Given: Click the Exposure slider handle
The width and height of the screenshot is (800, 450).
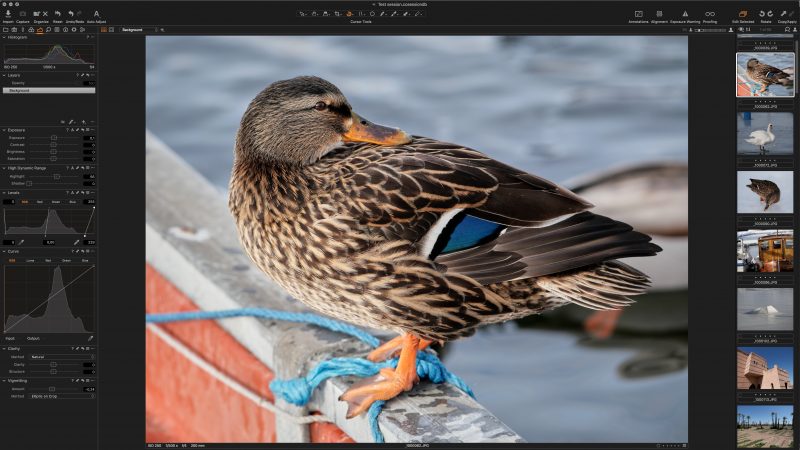Looking at the screenshot, I should click(54, 138).
